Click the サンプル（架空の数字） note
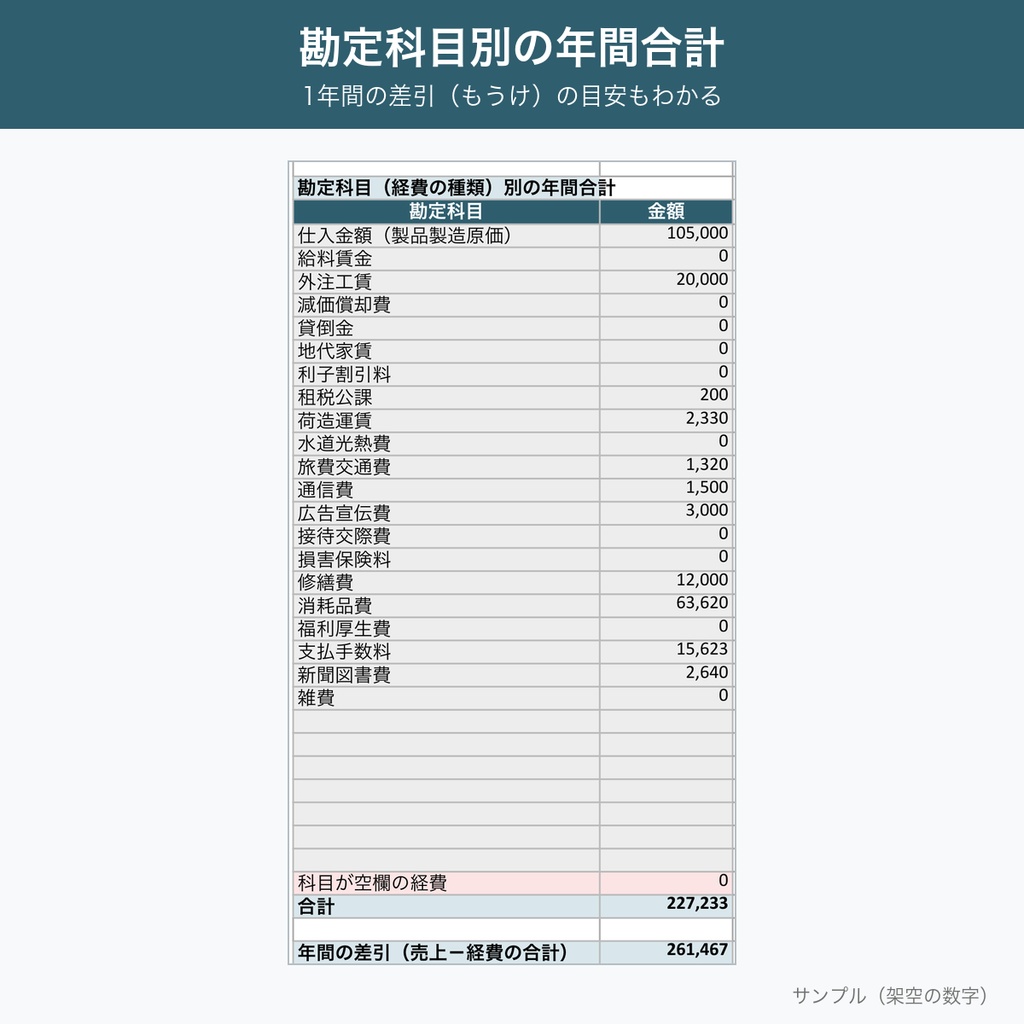The width and height of the screenshot is (1024, 1024). pyautogui.click(x=891, y=995)
